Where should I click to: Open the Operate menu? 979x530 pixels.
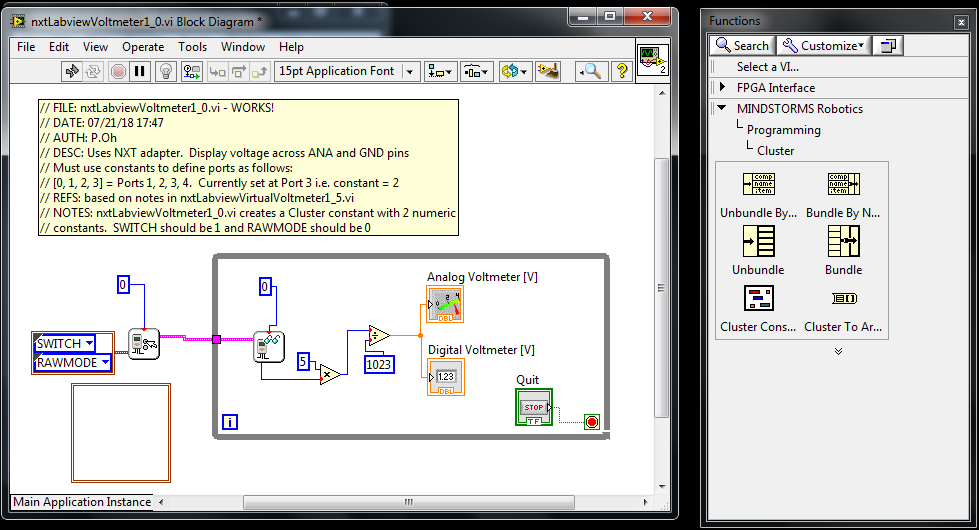[x=143, y=47]
